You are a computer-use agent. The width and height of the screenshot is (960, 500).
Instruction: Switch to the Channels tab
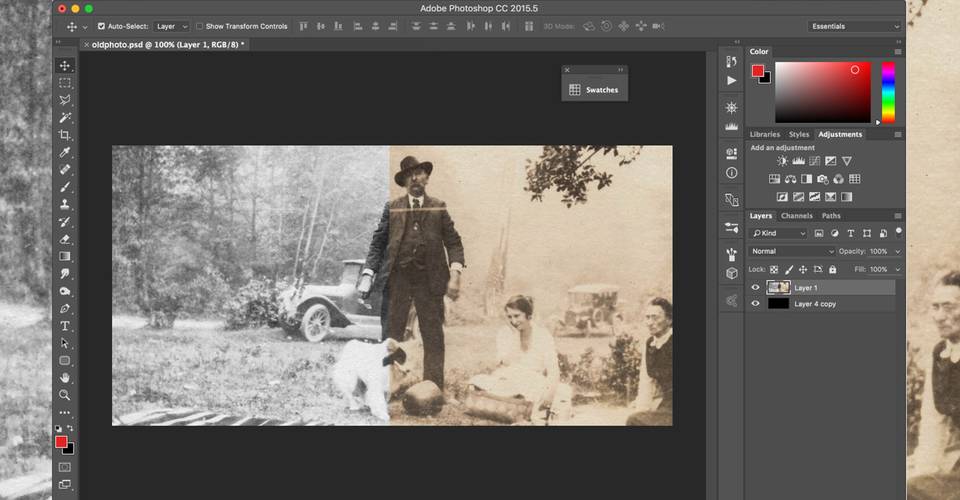point(797,216)
